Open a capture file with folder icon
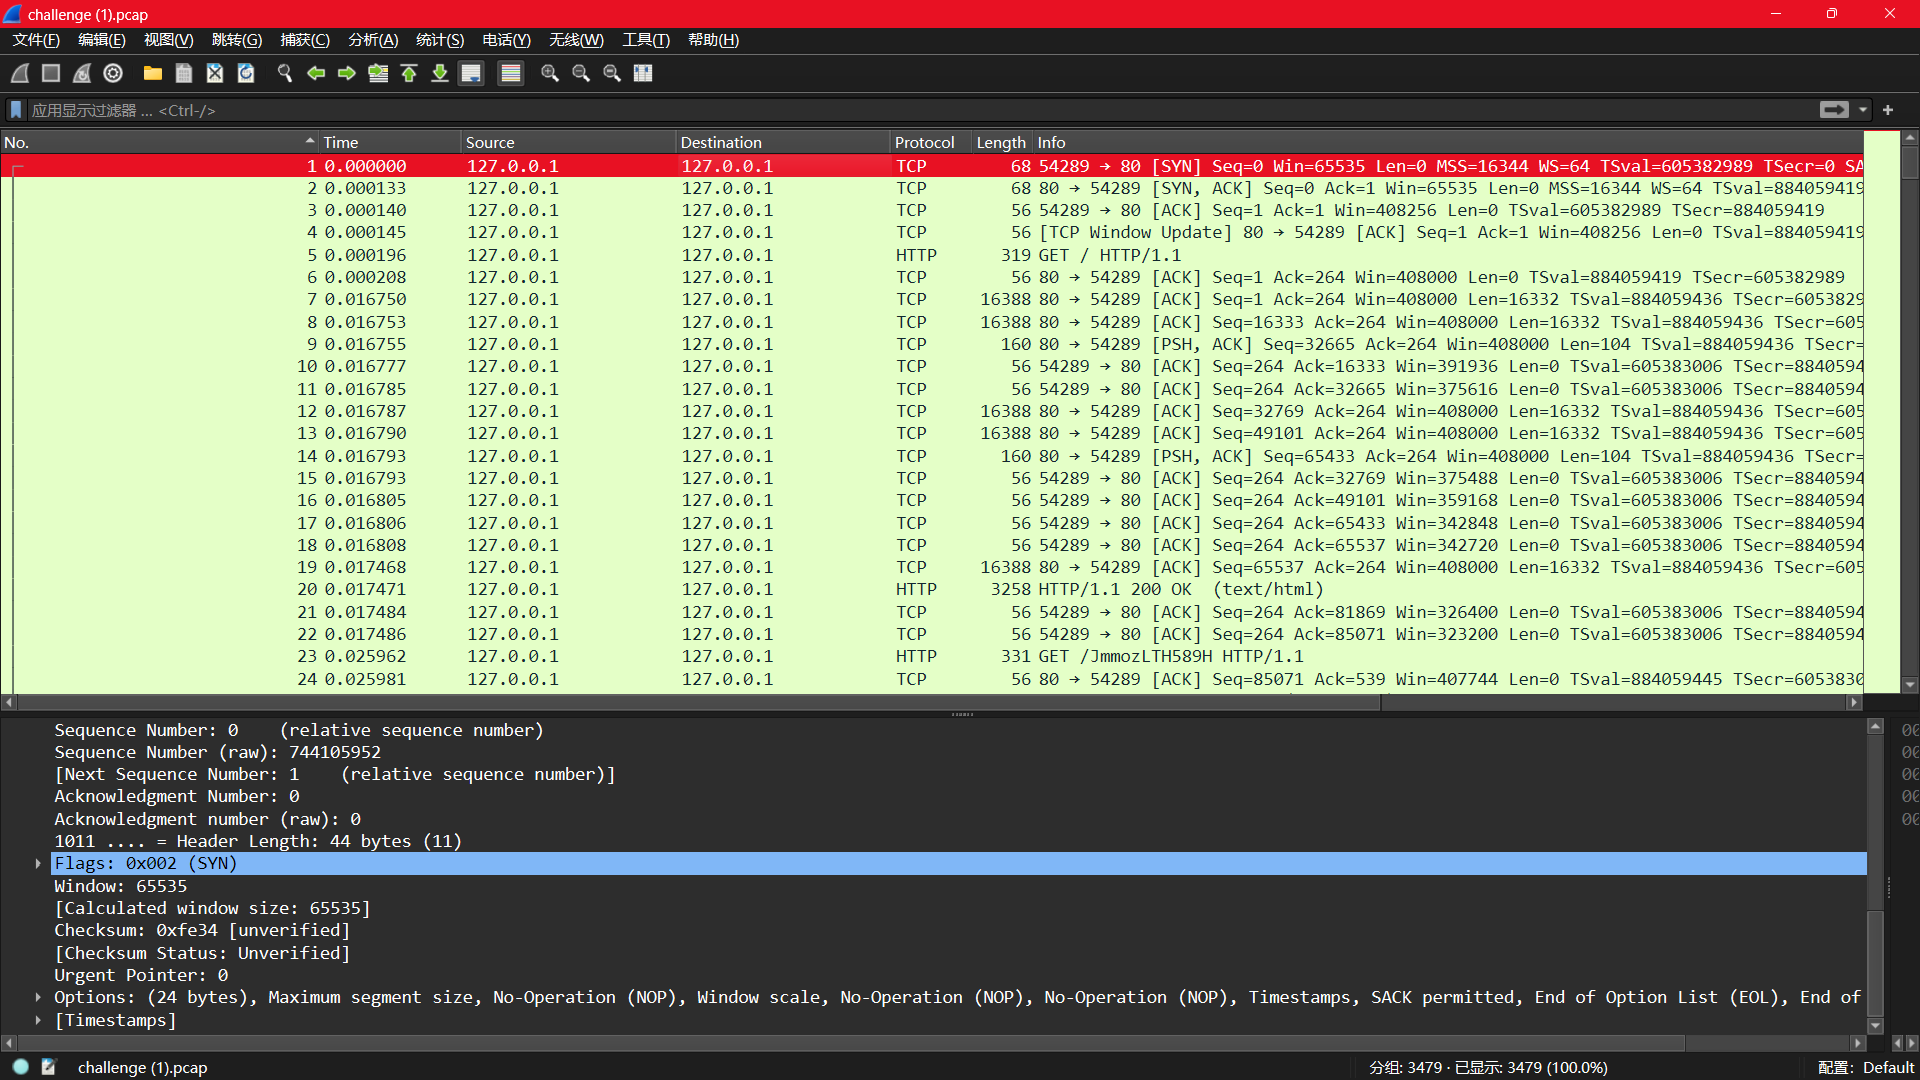This screenshot has height=1080, width=1920. pyautogui.click(x=153, y=73)
